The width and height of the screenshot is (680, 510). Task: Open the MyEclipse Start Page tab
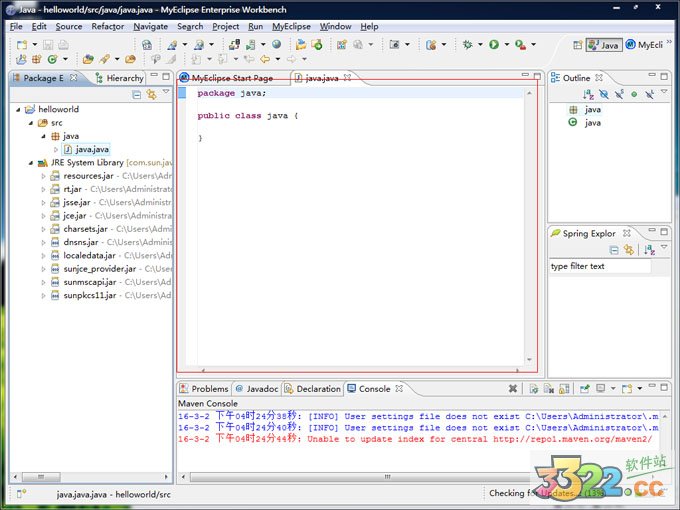click(x=231, y=77)
